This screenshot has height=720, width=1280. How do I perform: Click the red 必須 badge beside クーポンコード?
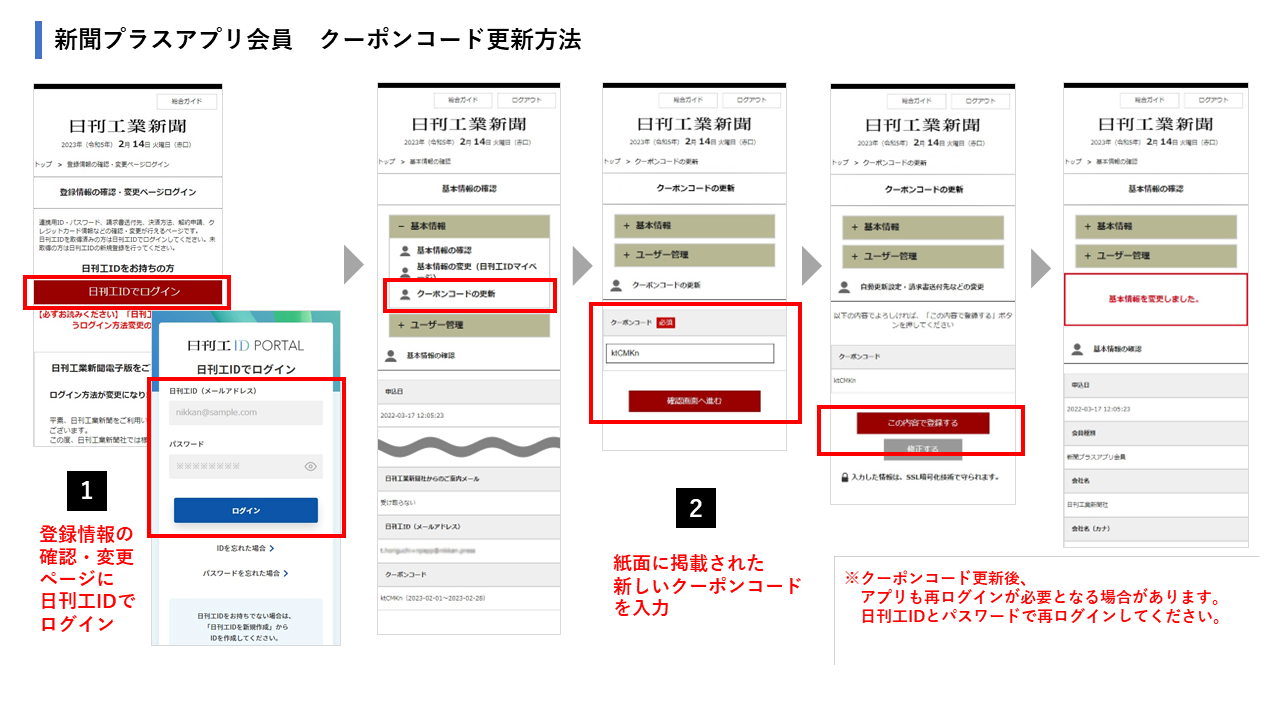(667, 323)
